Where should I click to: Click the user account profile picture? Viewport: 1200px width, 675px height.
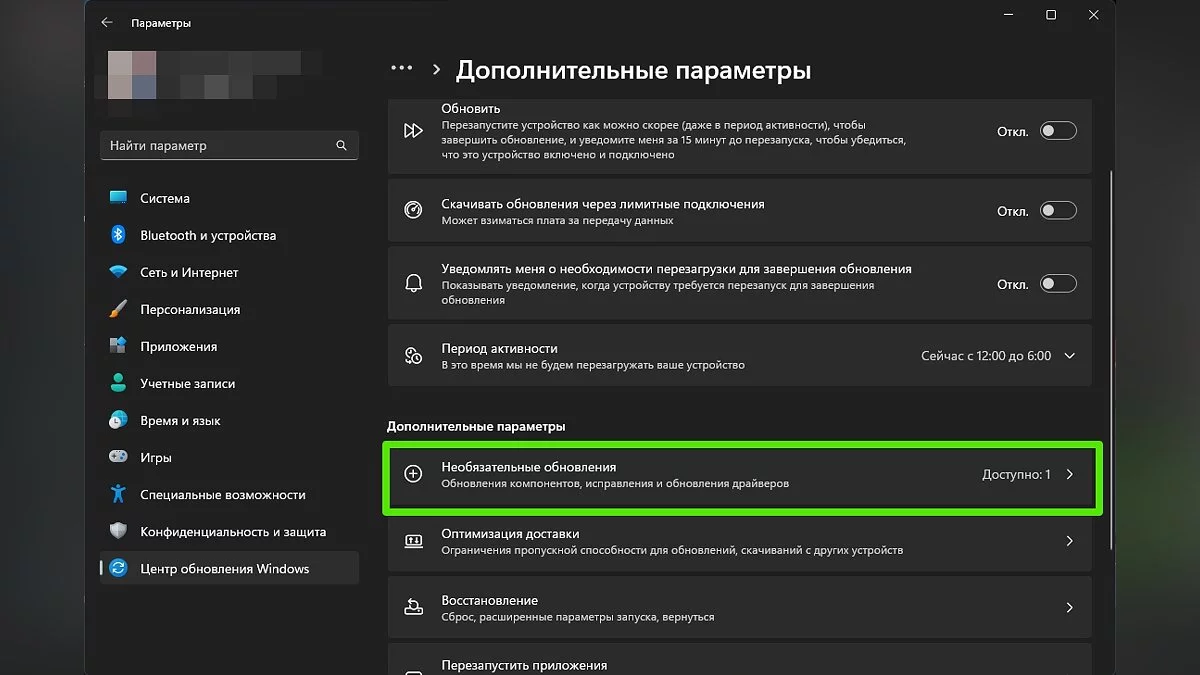131,75
